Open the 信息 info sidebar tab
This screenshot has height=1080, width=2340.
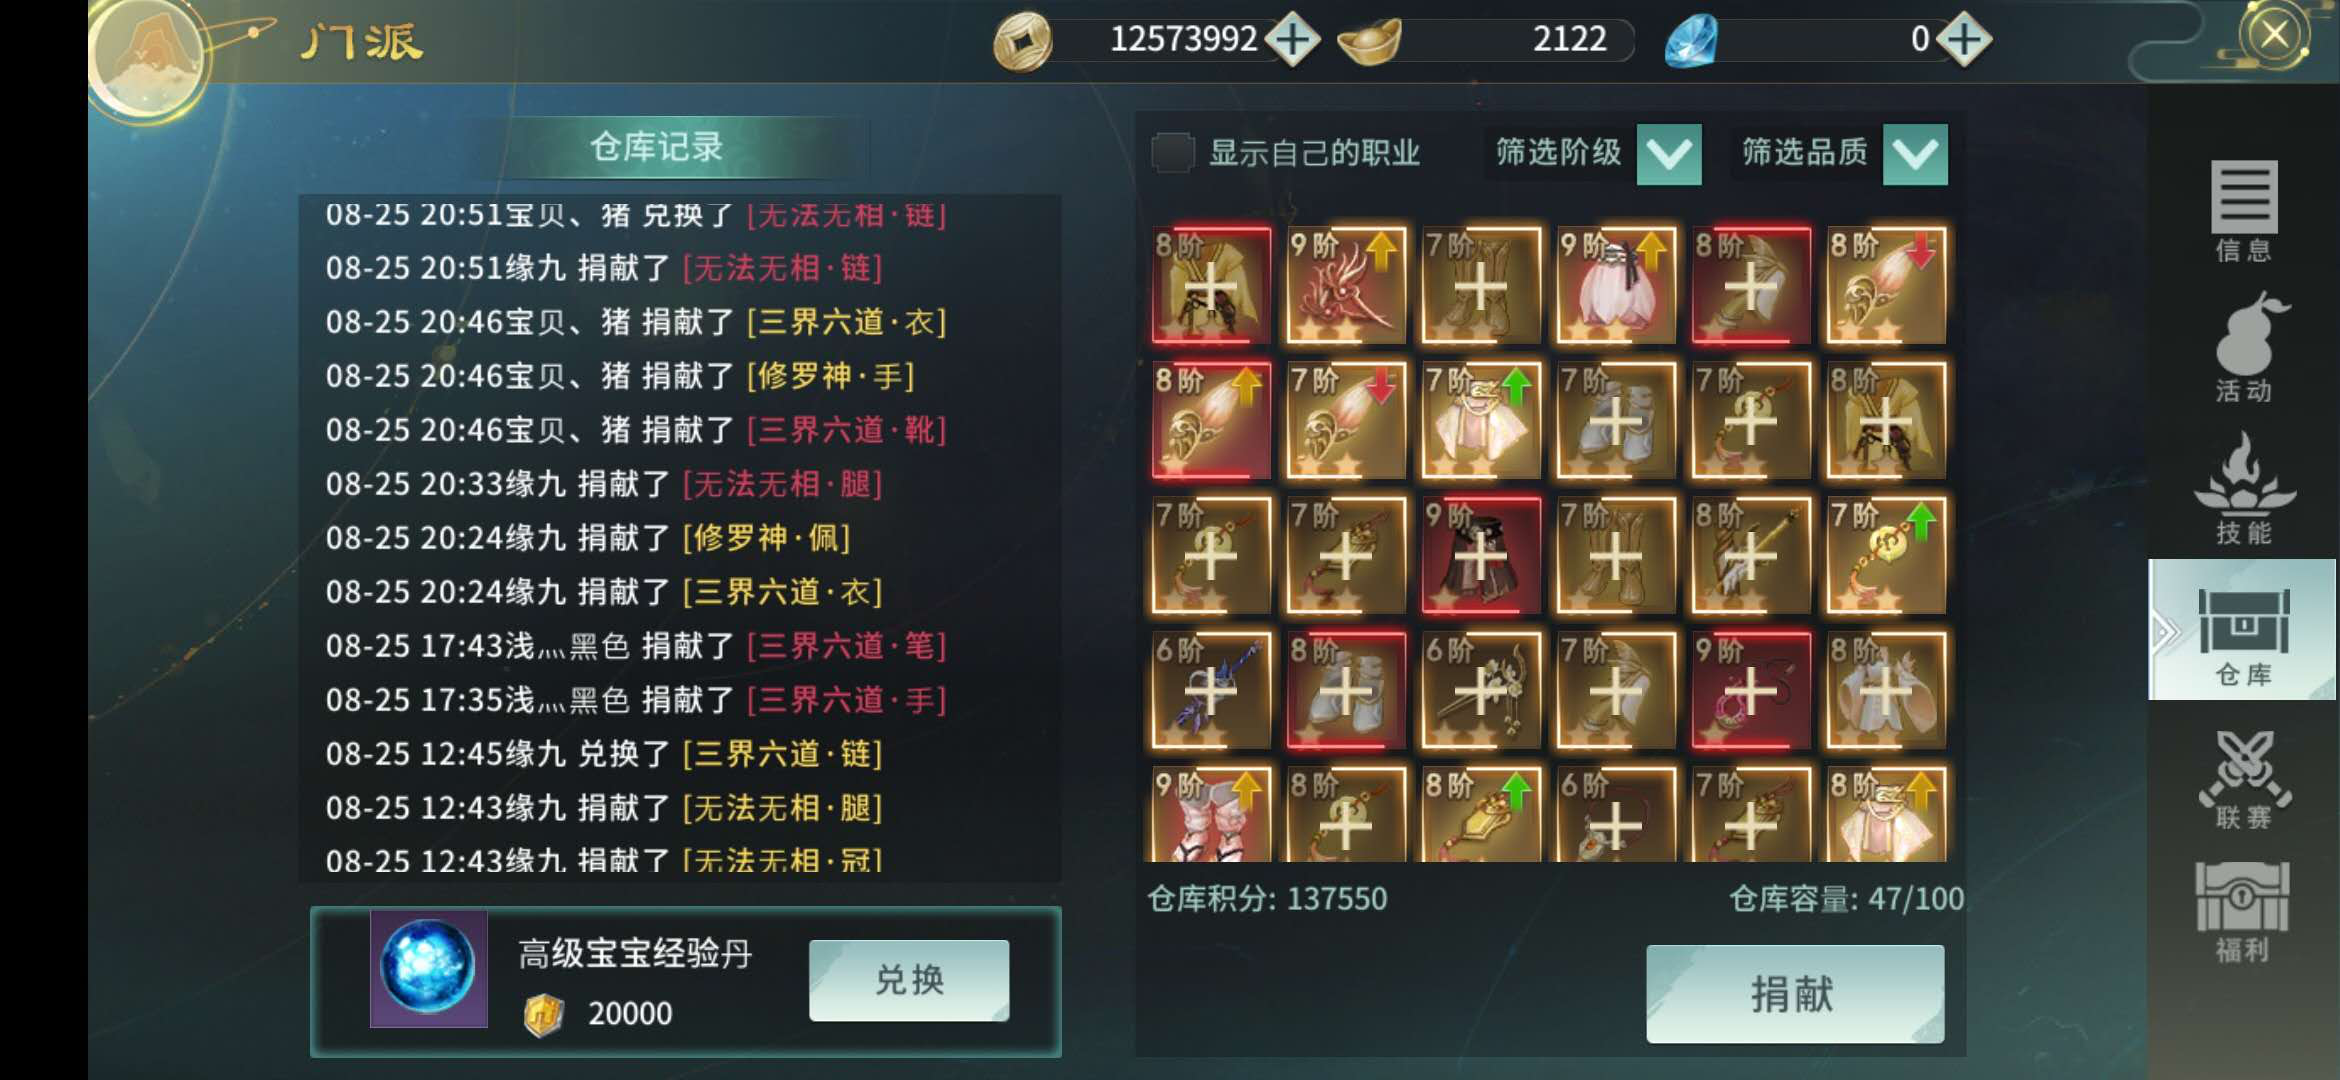pos(2243,210)
